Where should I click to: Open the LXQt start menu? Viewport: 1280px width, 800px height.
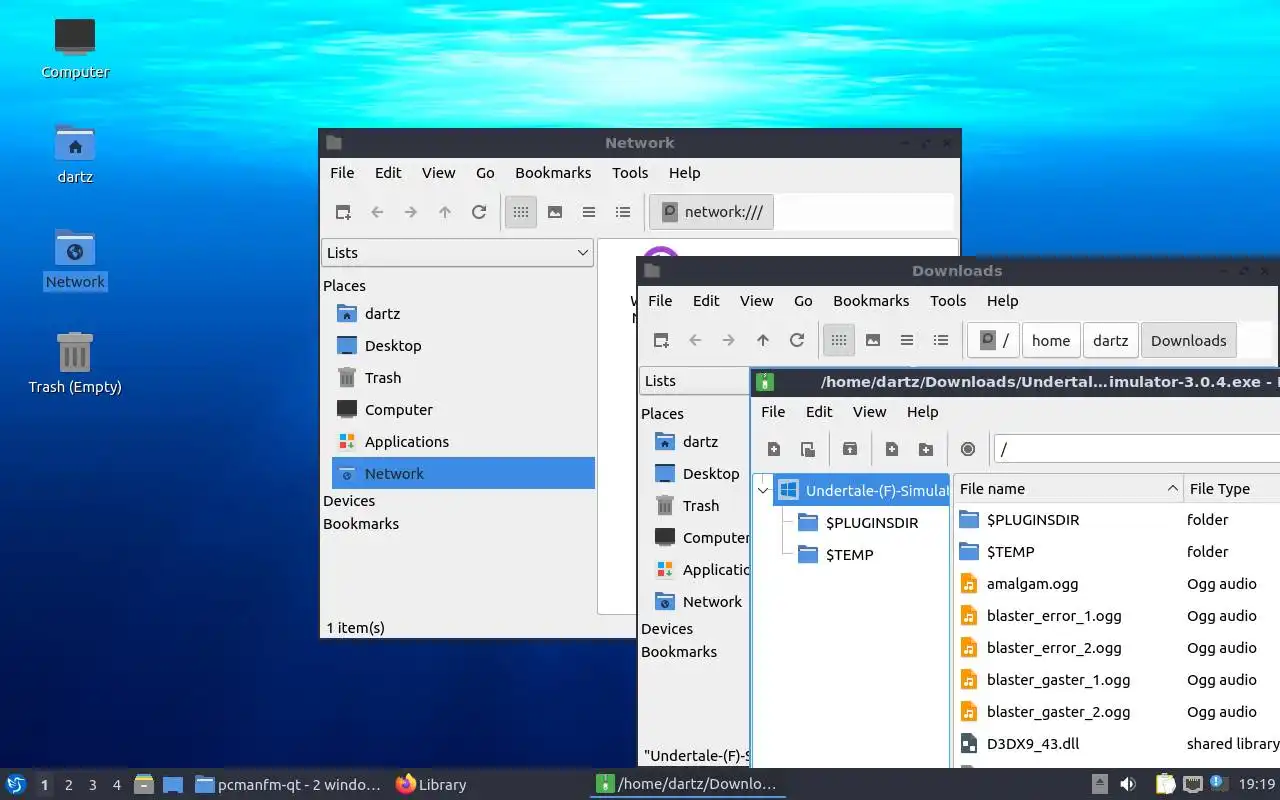pos(16,784)
